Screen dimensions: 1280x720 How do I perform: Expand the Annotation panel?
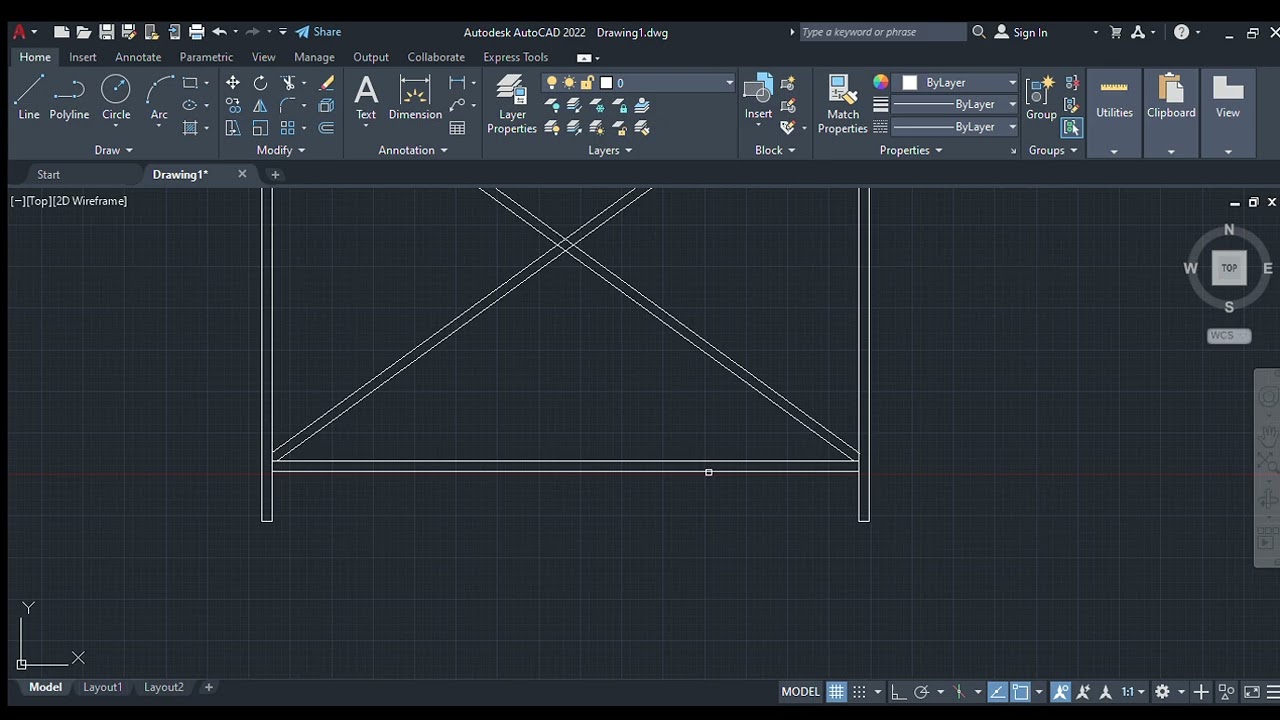[x=413, y=150]
